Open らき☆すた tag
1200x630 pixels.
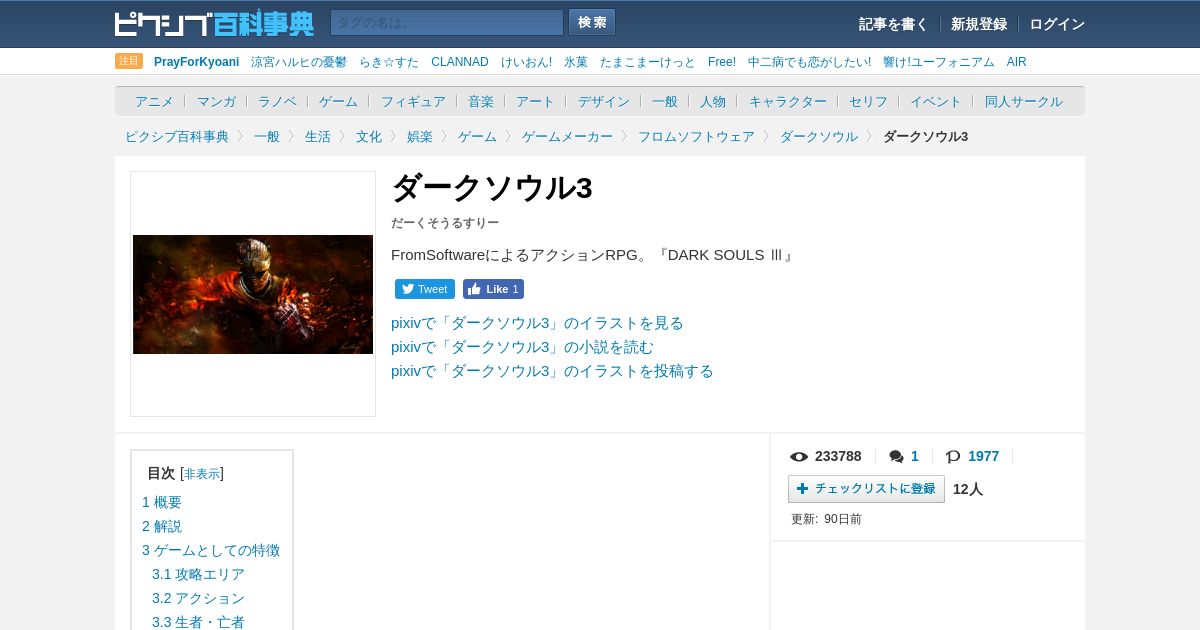[389, 62]
